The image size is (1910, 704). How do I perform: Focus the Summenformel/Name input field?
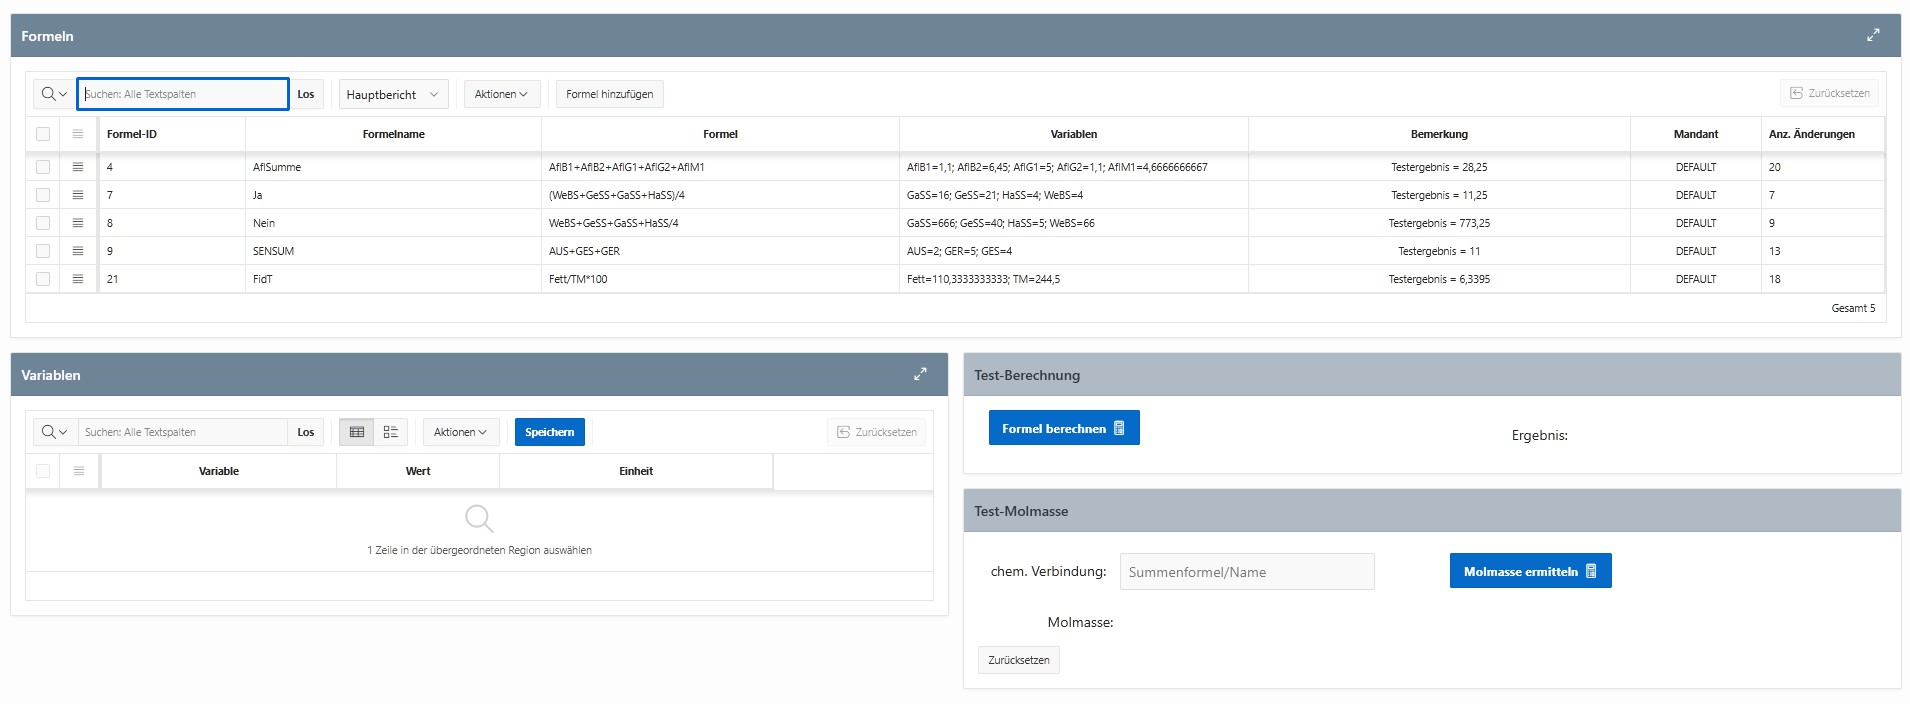1247,572
